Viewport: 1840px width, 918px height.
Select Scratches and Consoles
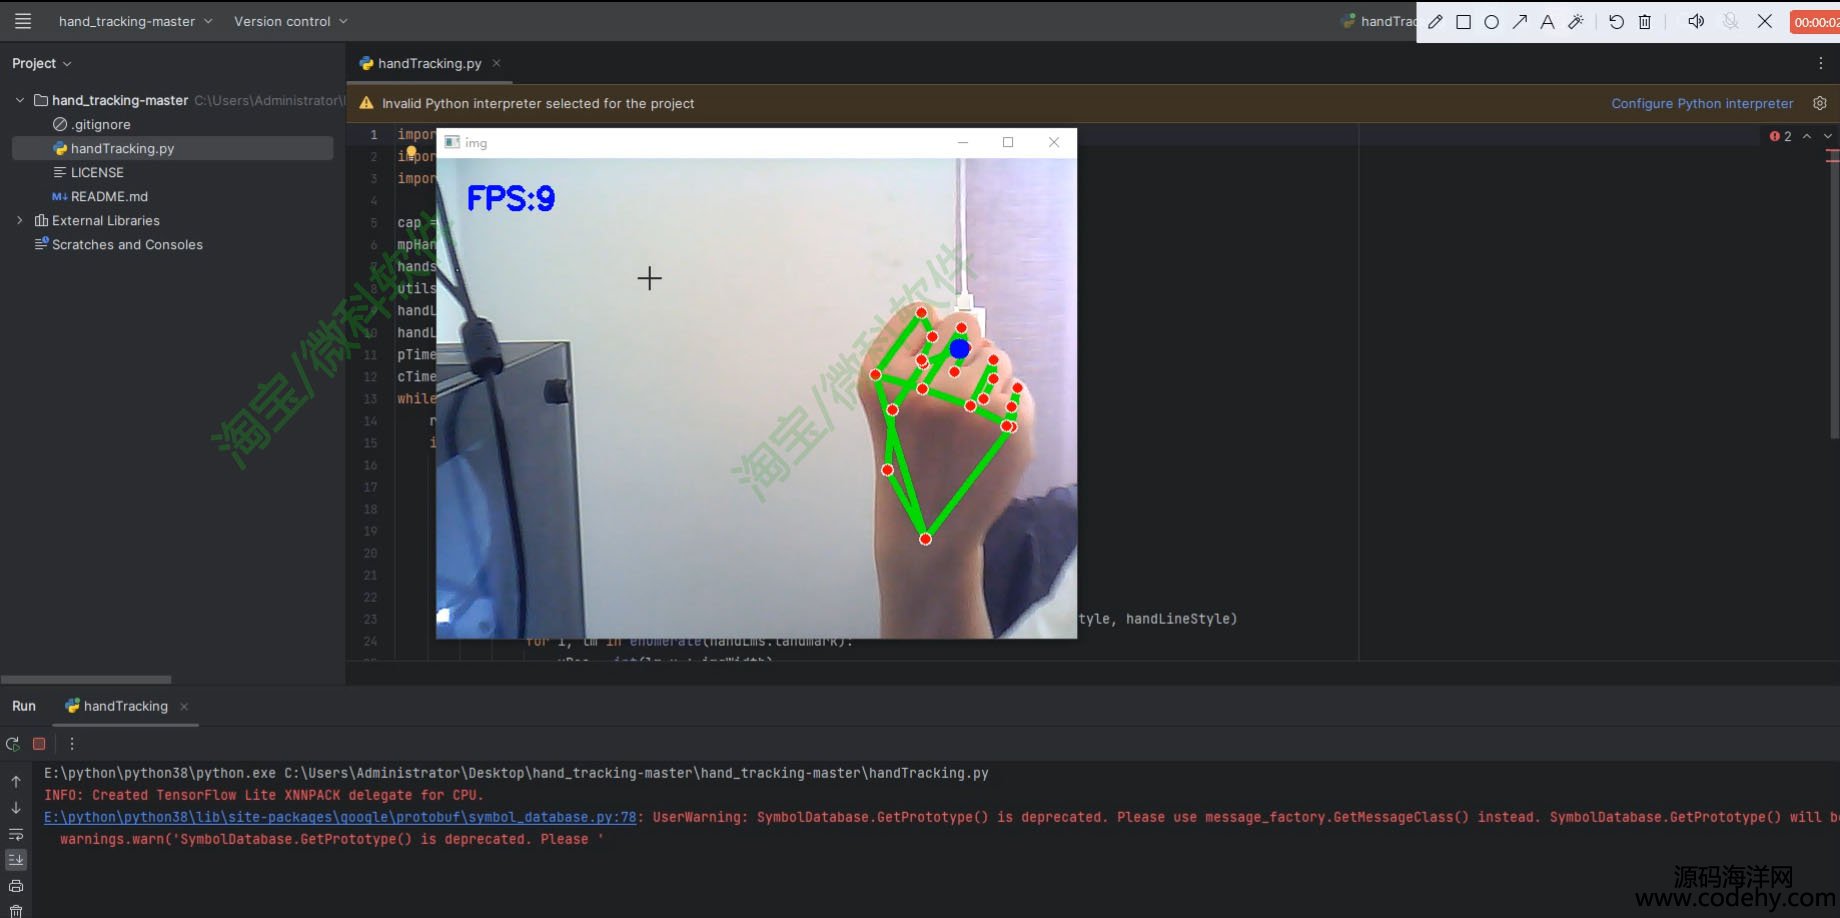pos(127,244)
